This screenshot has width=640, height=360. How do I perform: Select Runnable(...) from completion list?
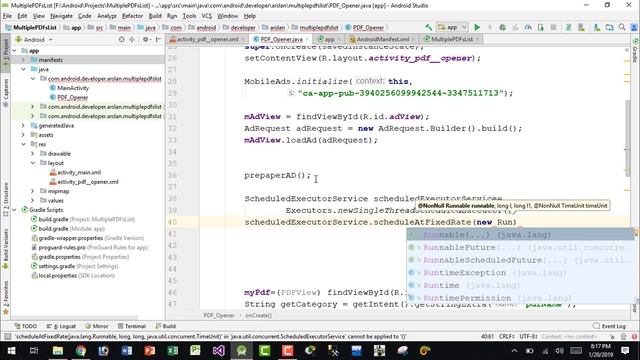pyautogui.click(x=520, y=235)
